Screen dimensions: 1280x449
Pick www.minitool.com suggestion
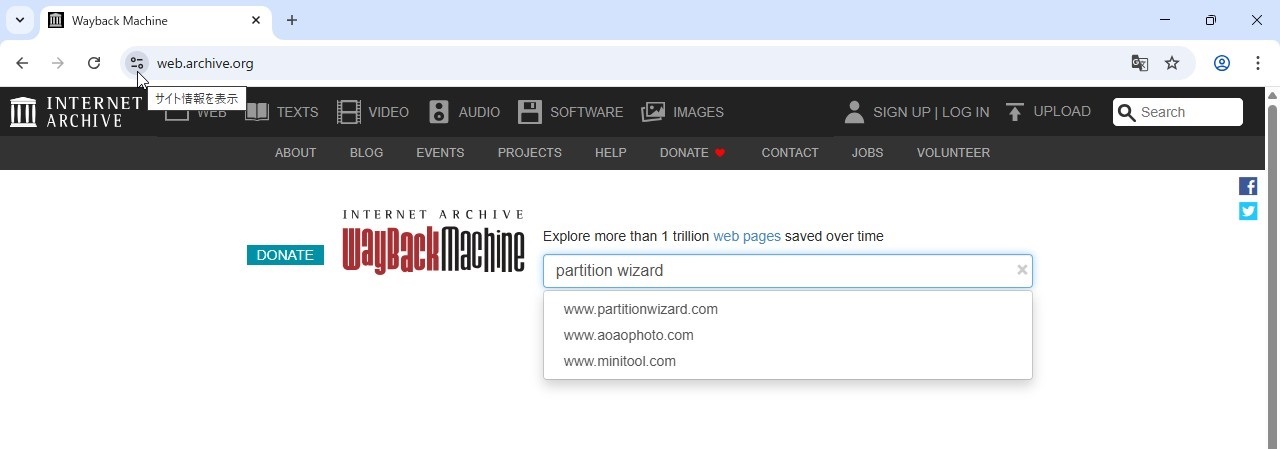pos(619,361)
